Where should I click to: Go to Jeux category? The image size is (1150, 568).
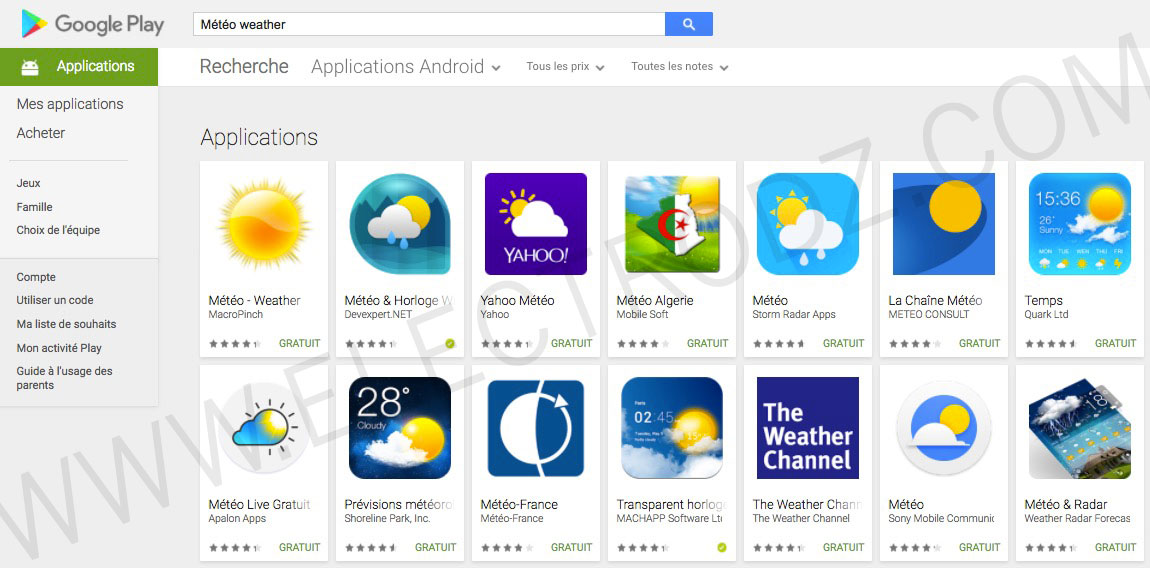pos(29,183)
